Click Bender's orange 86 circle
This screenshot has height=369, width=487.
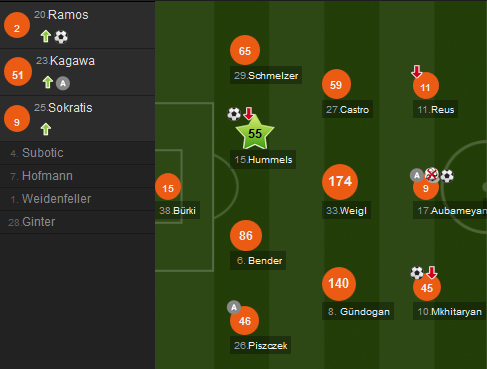pos(246,235)
